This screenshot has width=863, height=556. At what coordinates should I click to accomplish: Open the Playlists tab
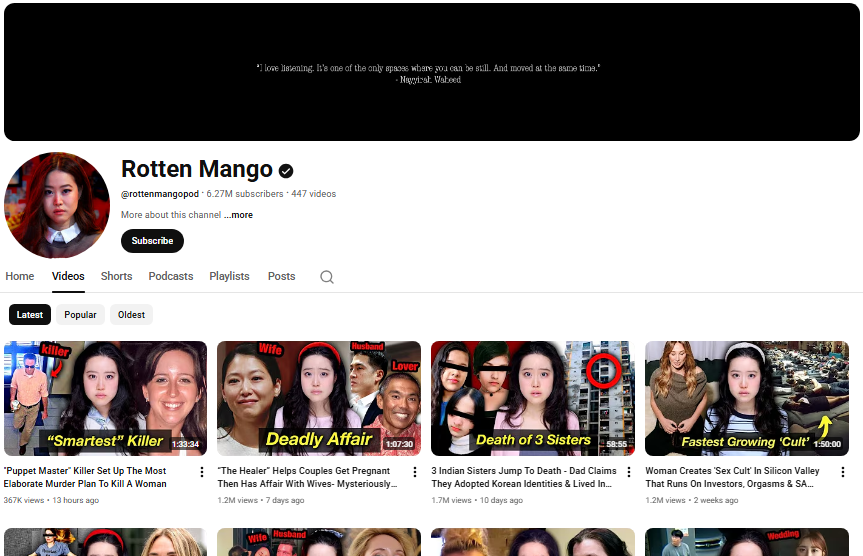click(229, 276)
